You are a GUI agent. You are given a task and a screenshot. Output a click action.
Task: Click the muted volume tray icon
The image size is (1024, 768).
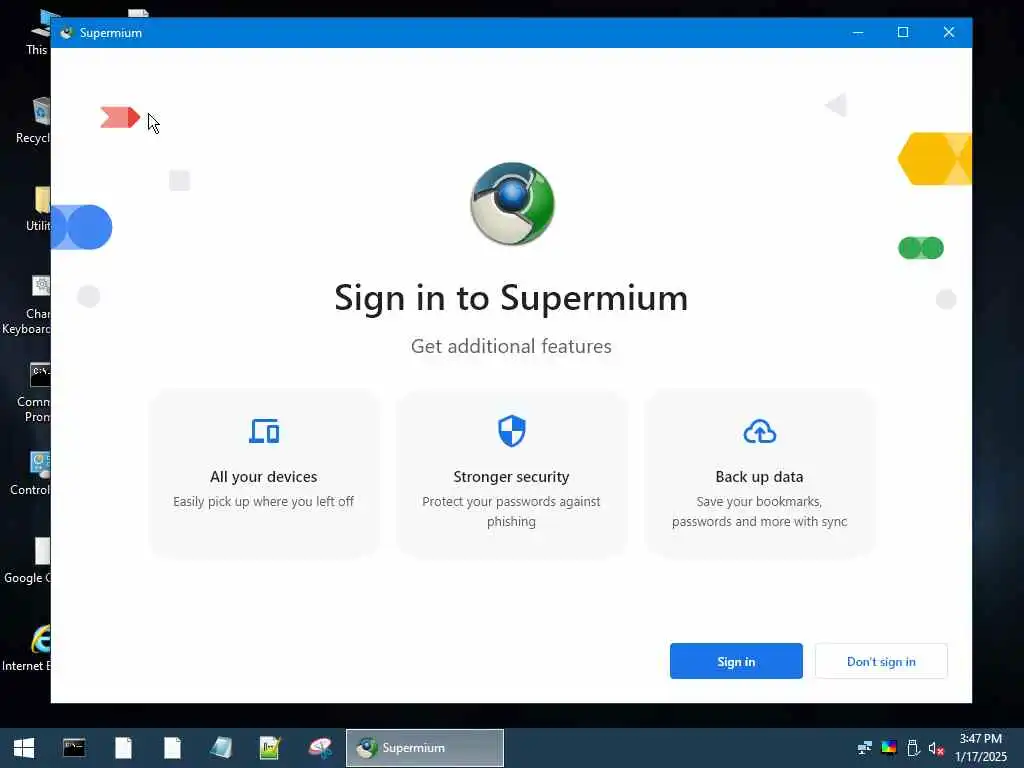(936, 748)
